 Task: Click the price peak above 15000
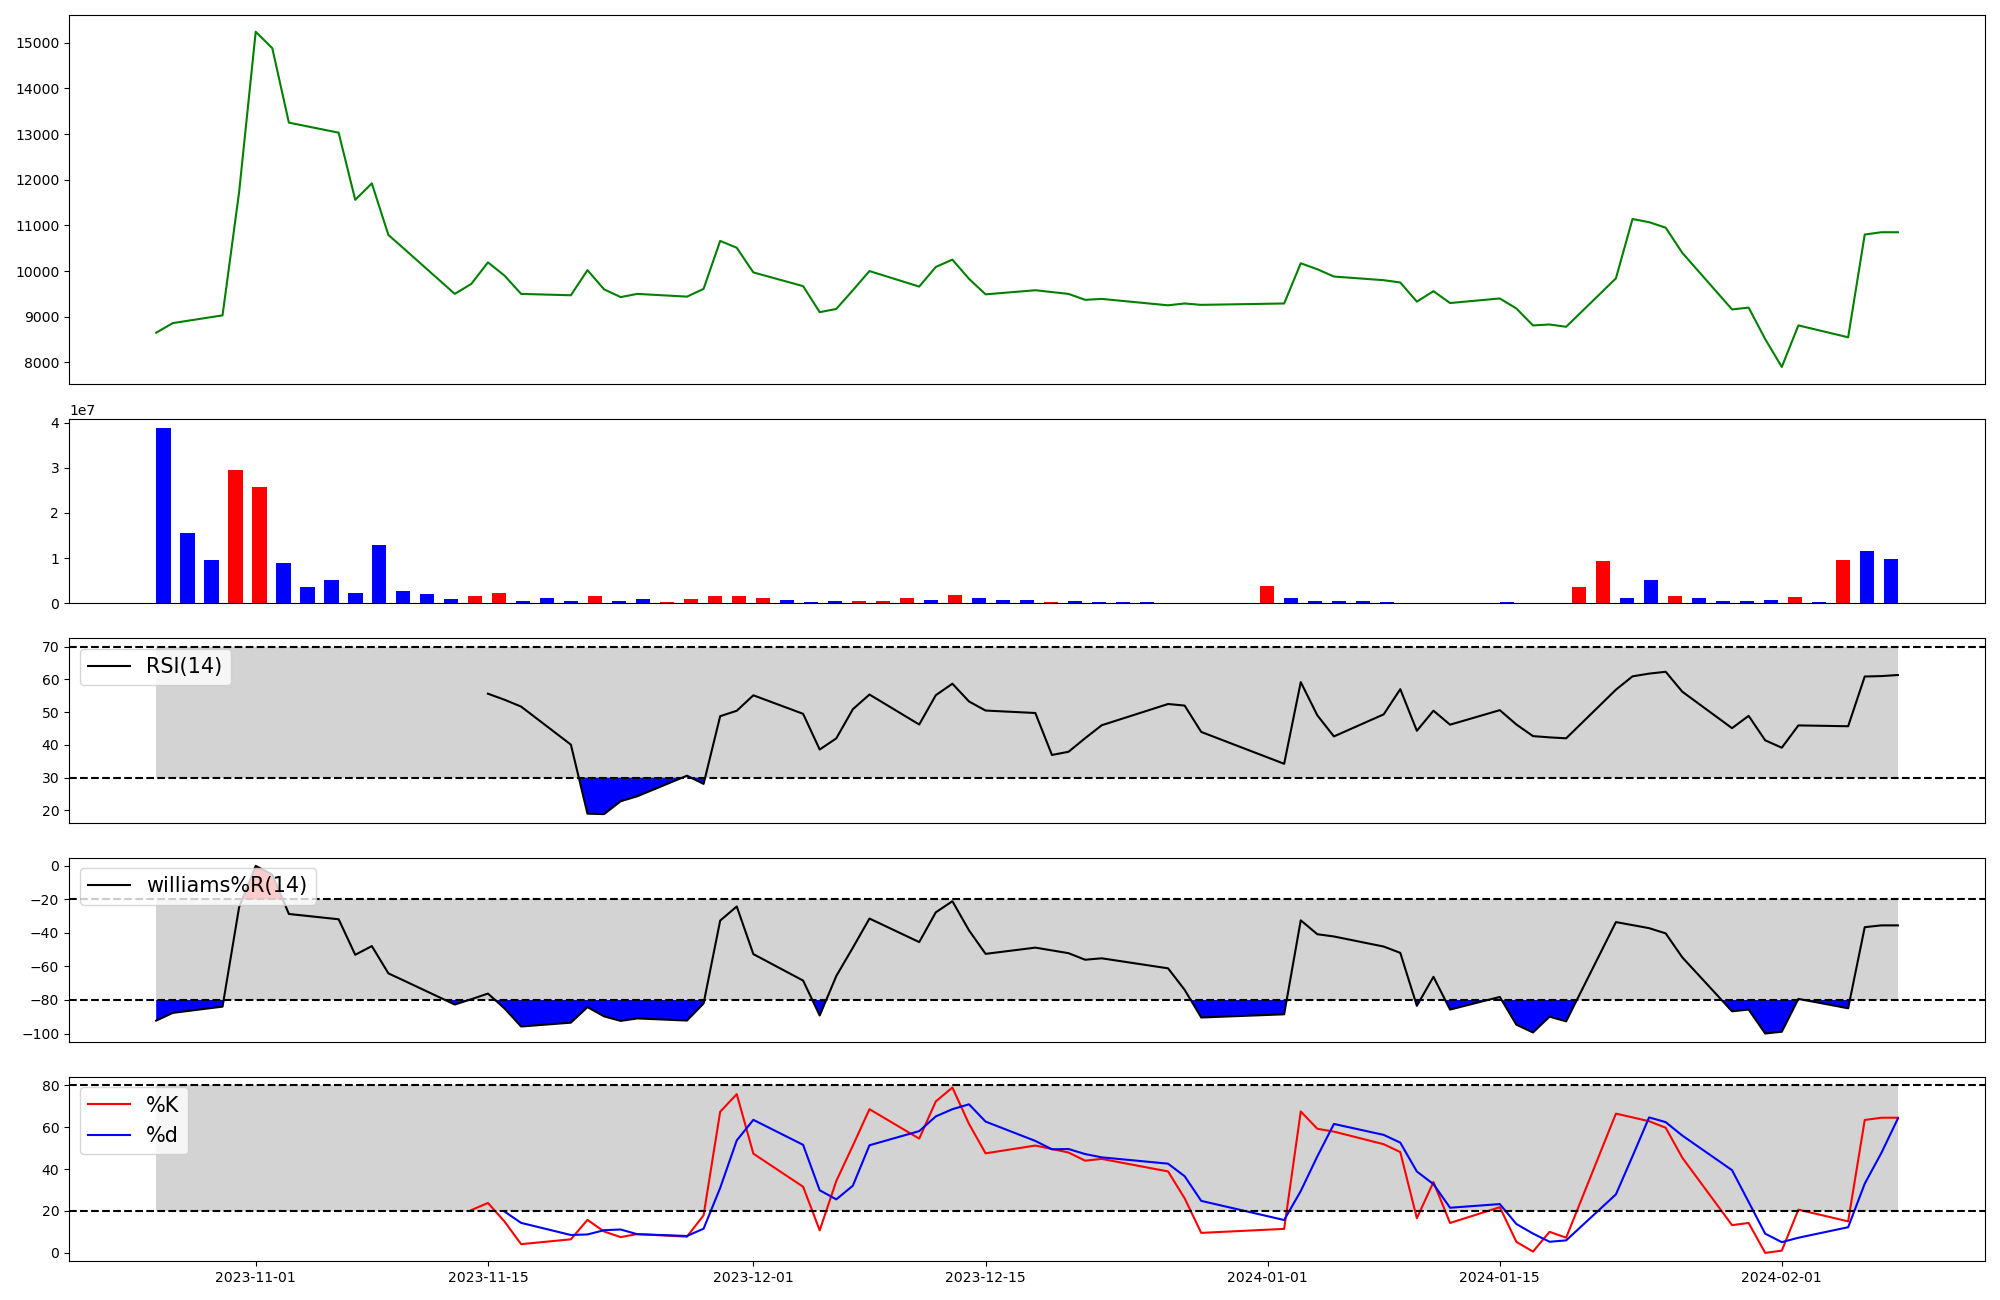pos(256,33)
